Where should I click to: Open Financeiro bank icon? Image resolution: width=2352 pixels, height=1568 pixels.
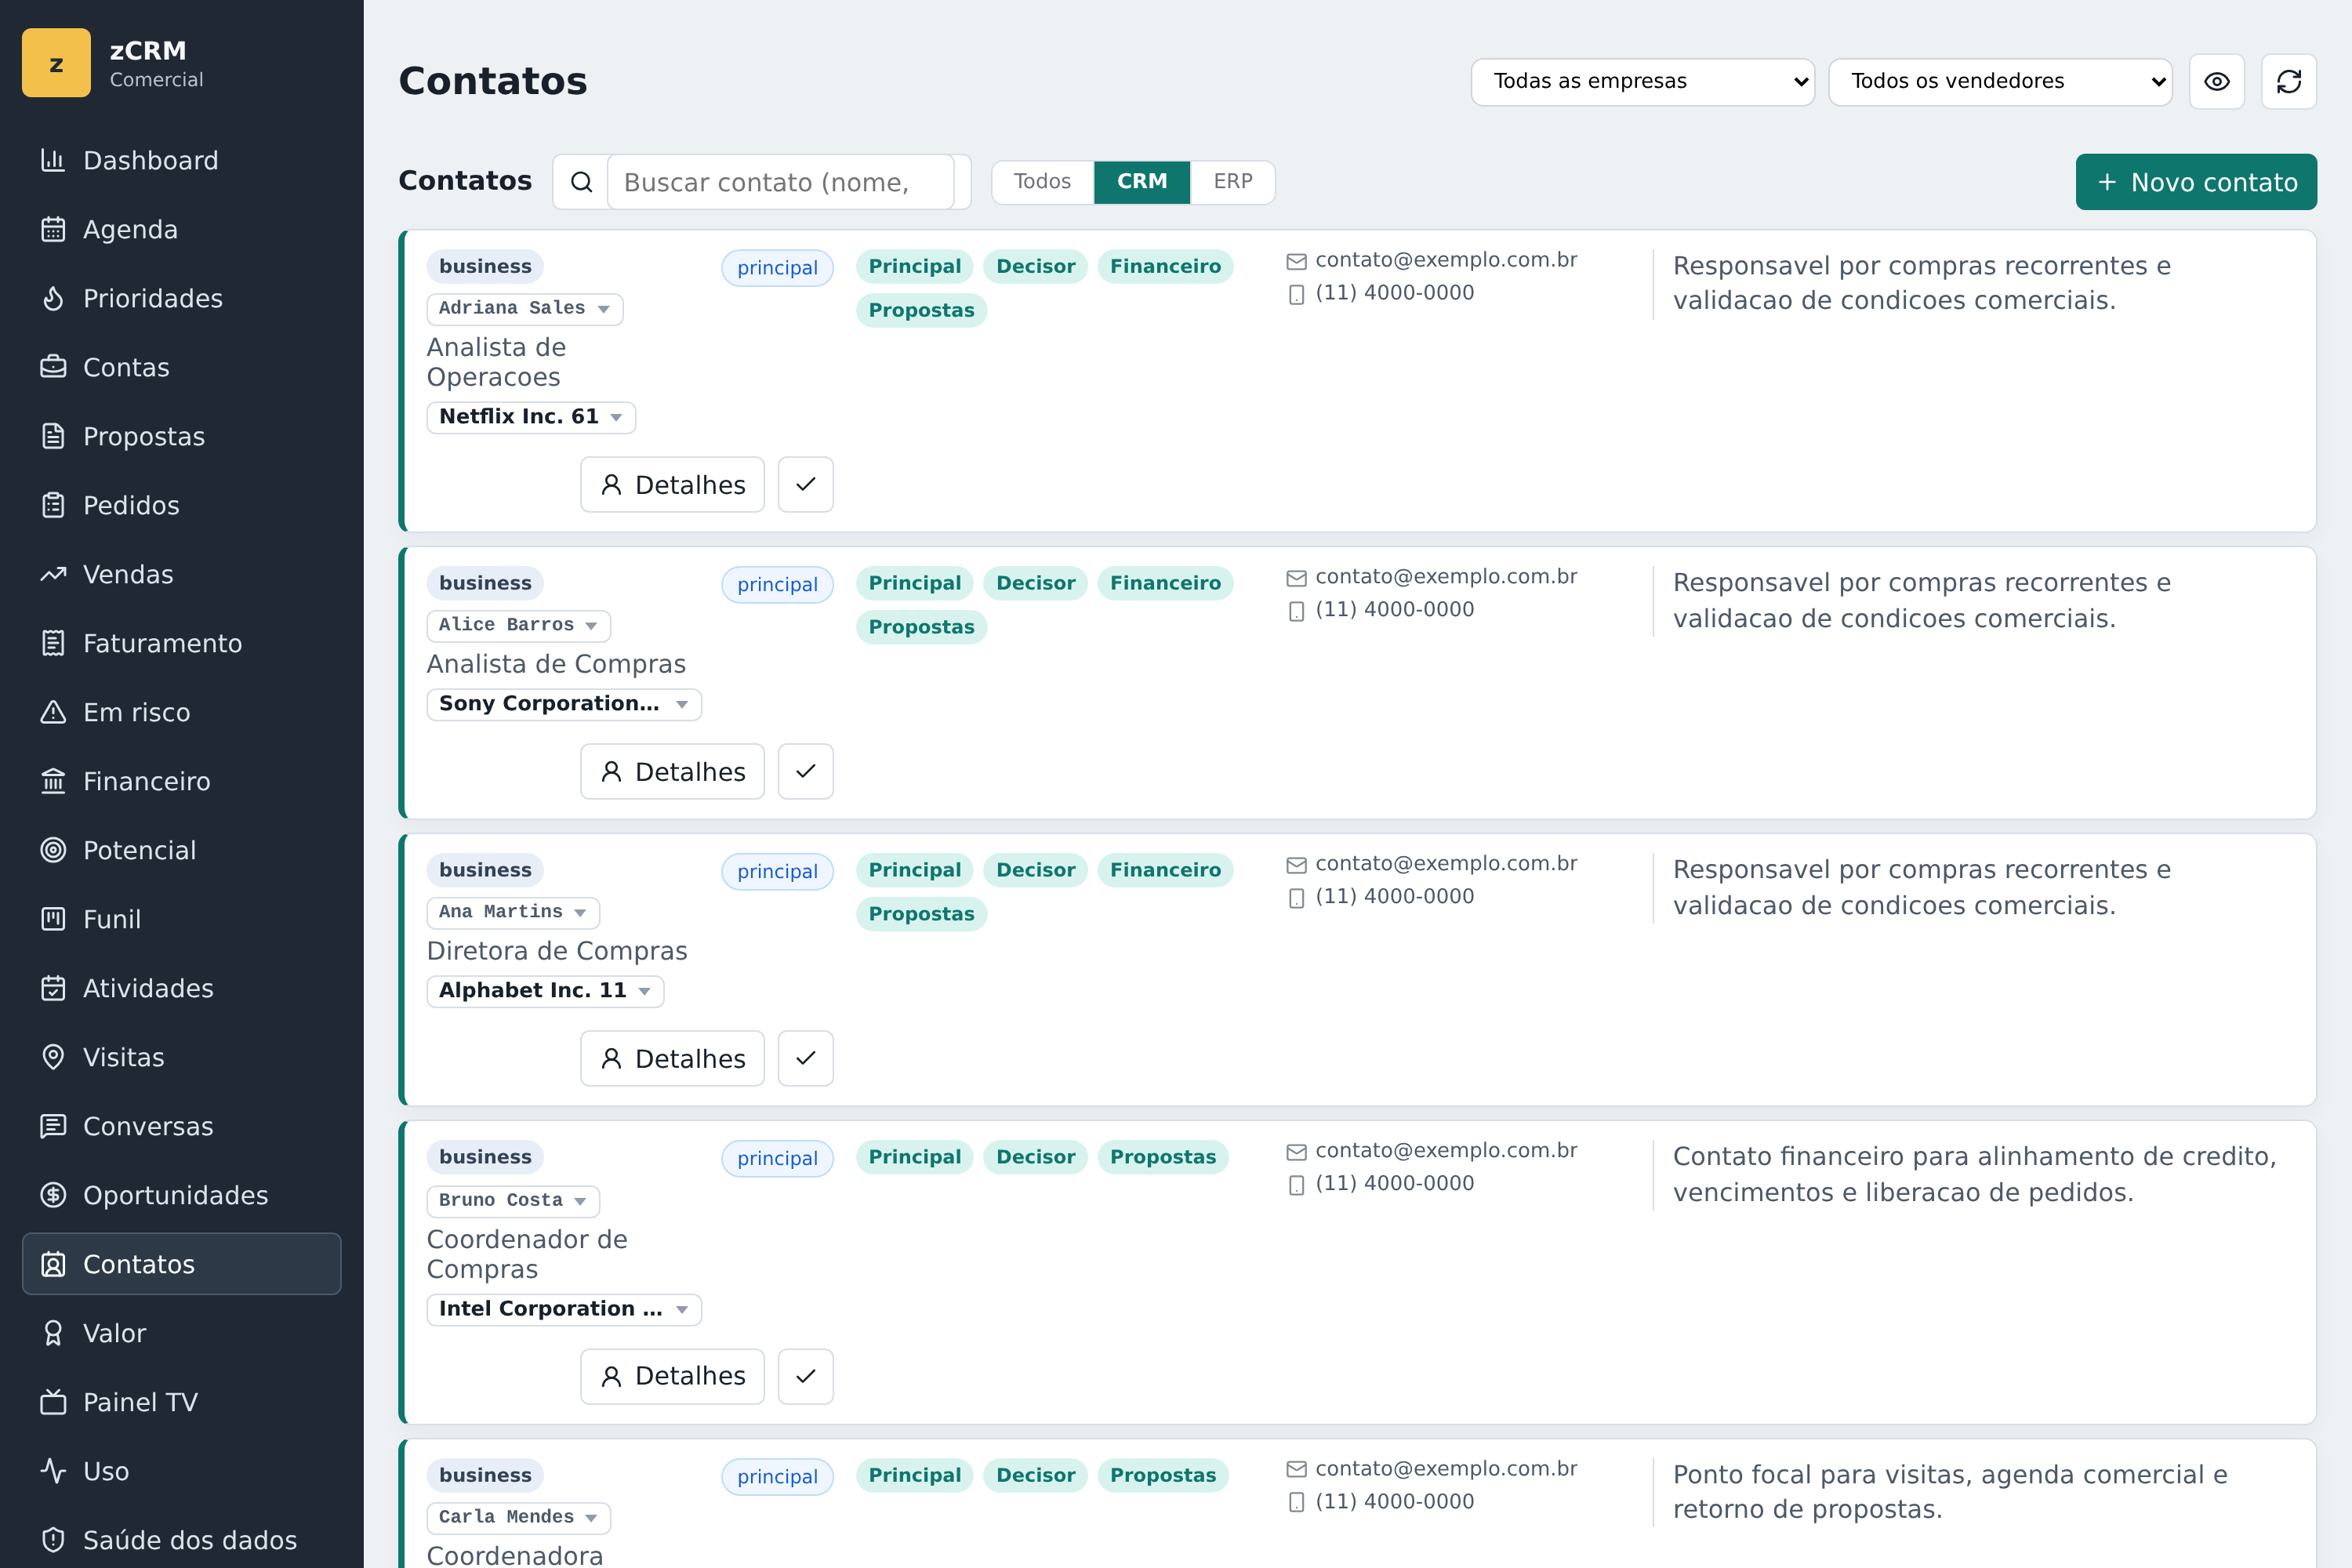pyautogui.click(x=53, y=781)
